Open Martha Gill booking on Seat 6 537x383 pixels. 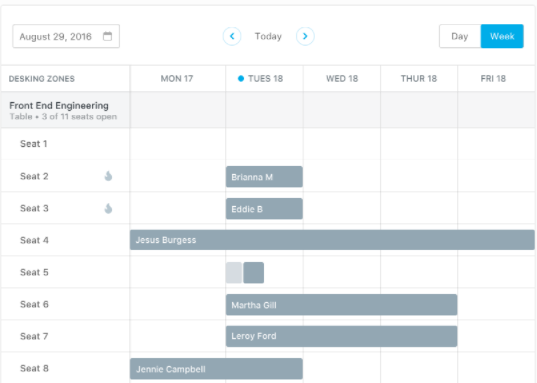pyautogui.click(x=341, y=305)
